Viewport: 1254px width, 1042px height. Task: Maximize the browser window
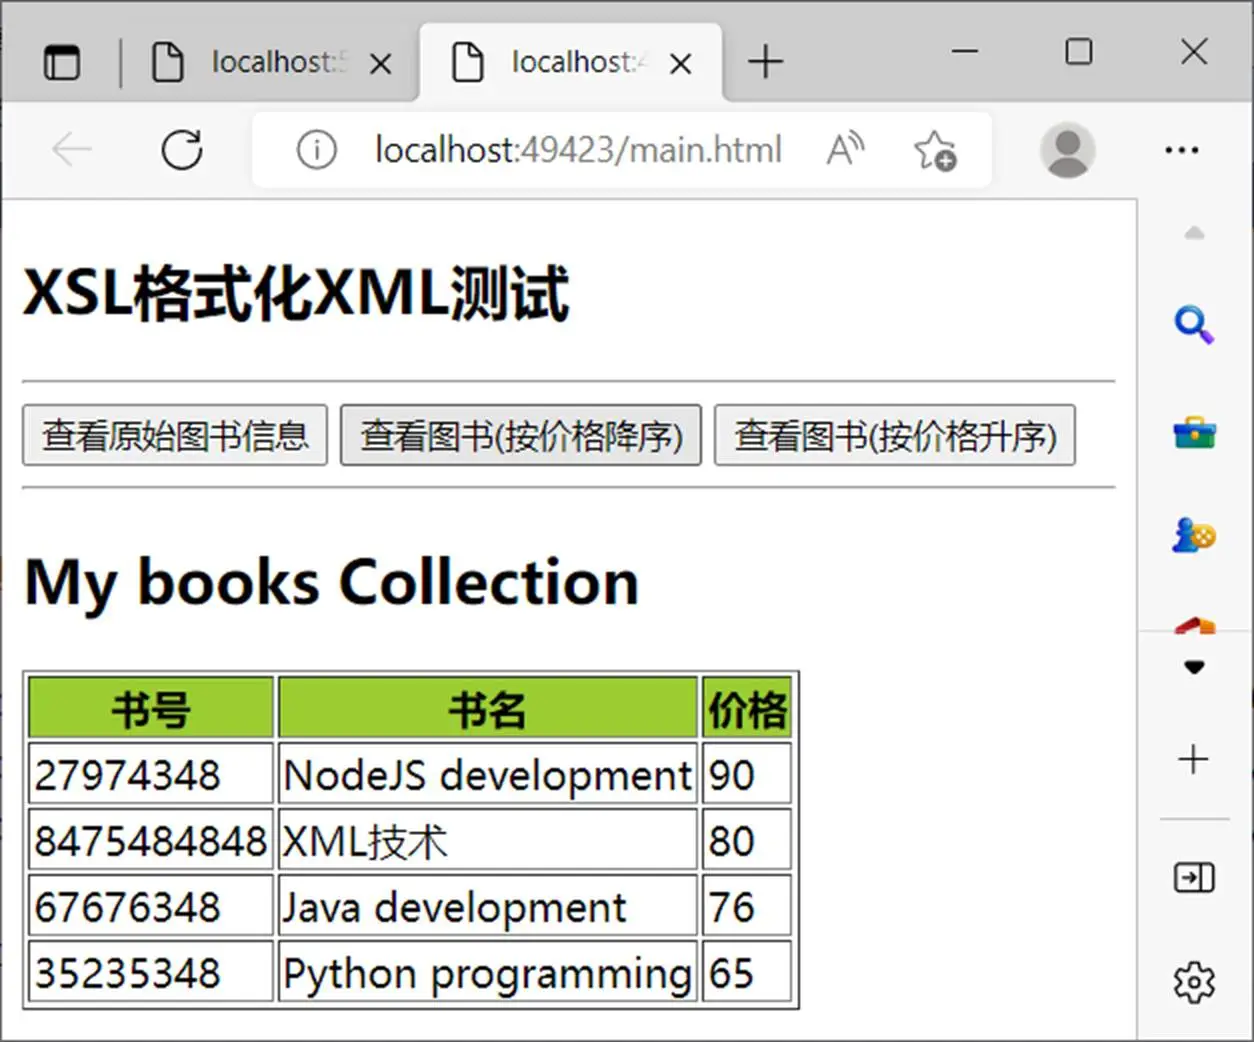(1079, 51)
